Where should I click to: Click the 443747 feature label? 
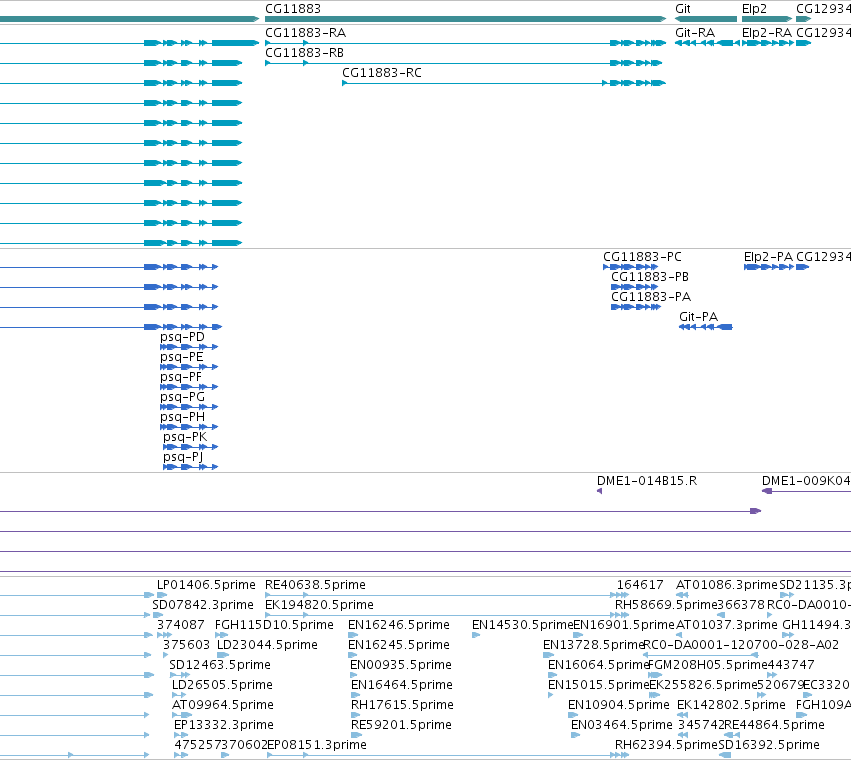point(791,665)
